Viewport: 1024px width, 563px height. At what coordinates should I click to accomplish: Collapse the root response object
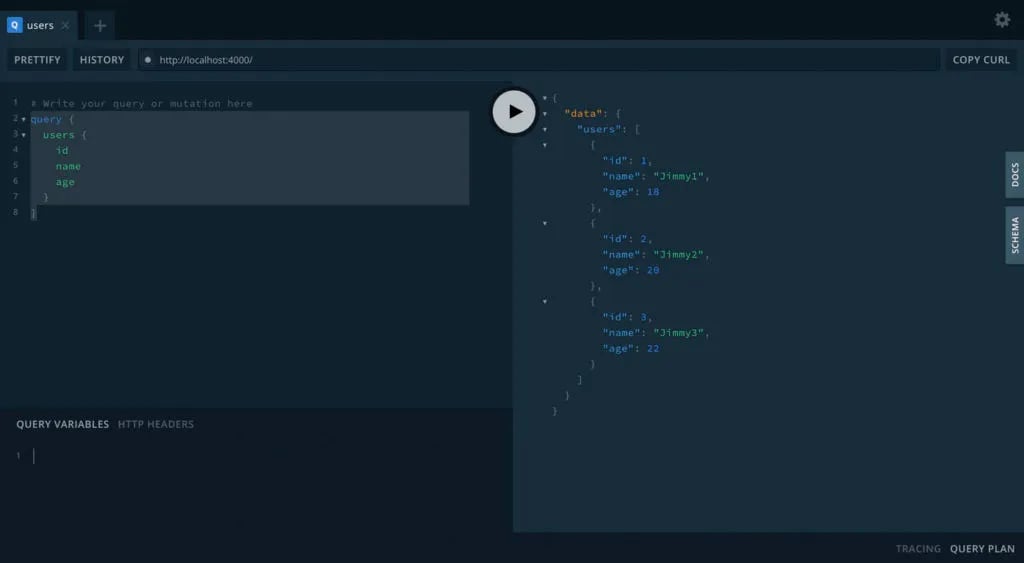pyautogui.click(x=545, y=98)
